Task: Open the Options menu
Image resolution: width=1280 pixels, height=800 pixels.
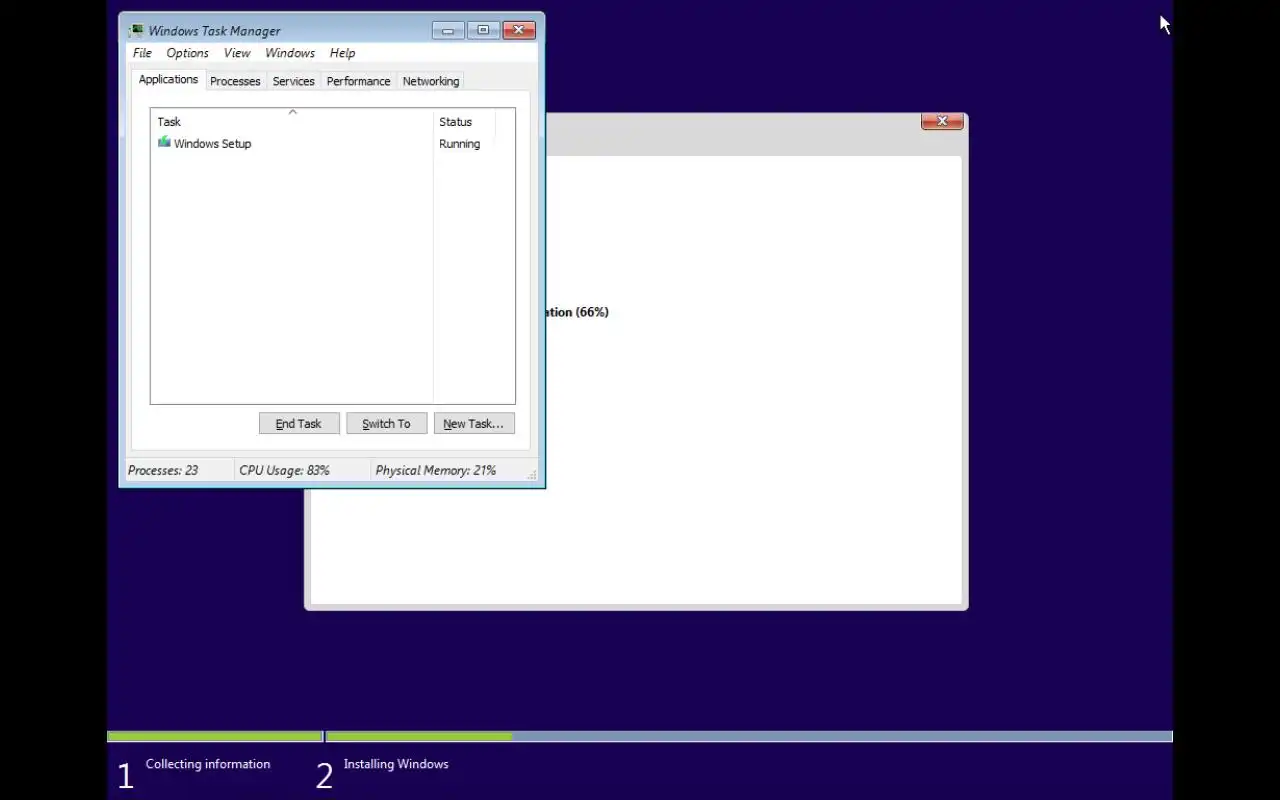Action: click(187, 53)
